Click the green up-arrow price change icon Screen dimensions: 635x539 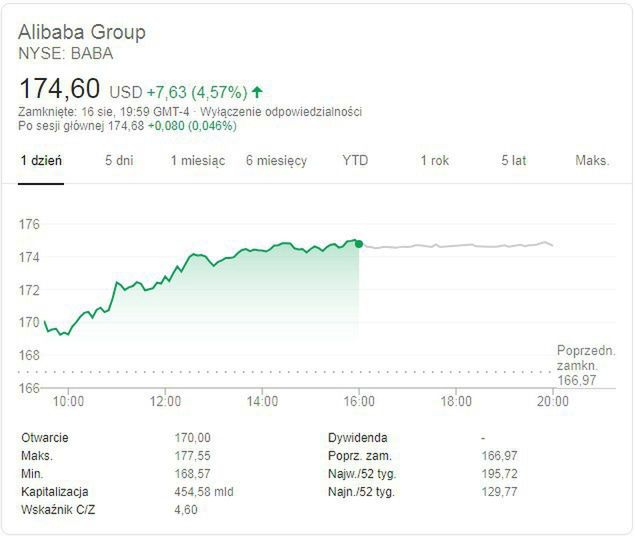[258, 92]
